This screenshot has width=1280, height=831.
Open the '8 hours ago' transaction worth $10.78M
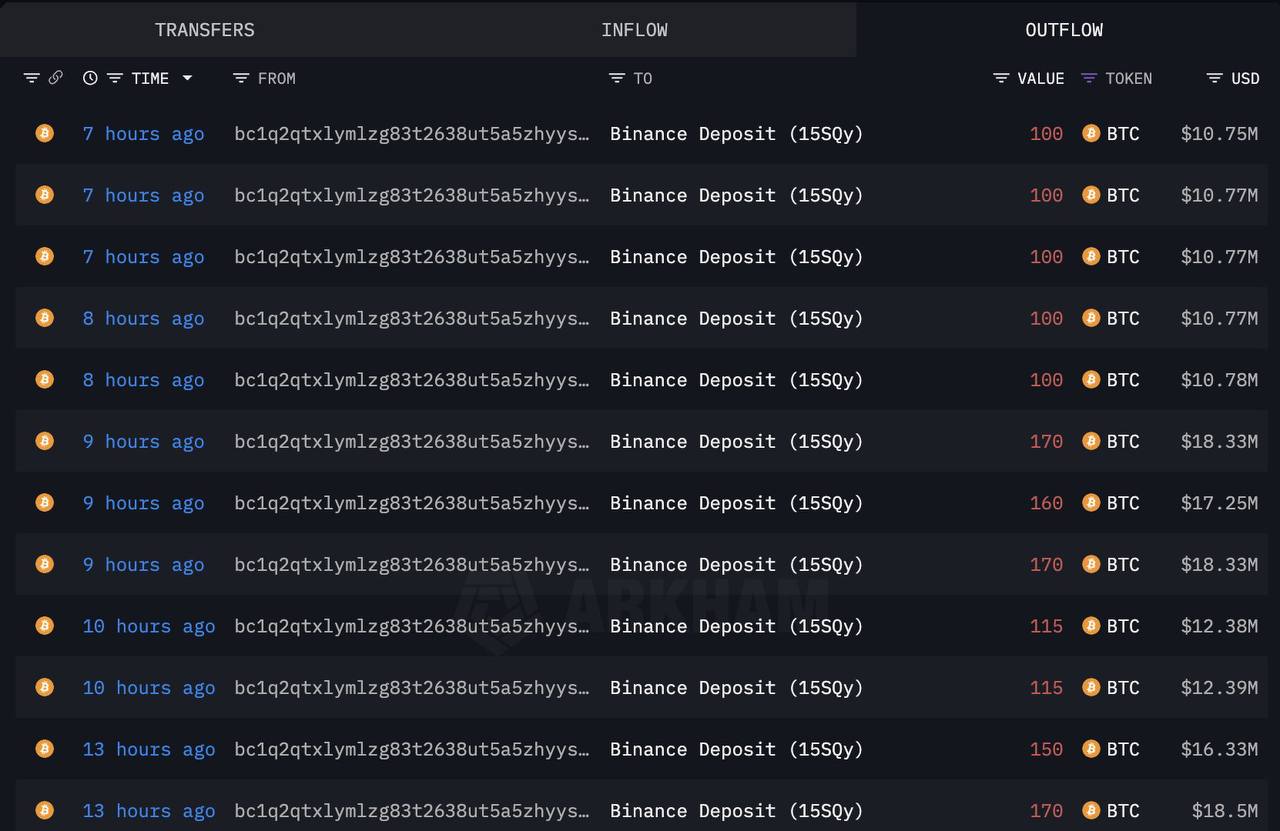coord(143,380)
